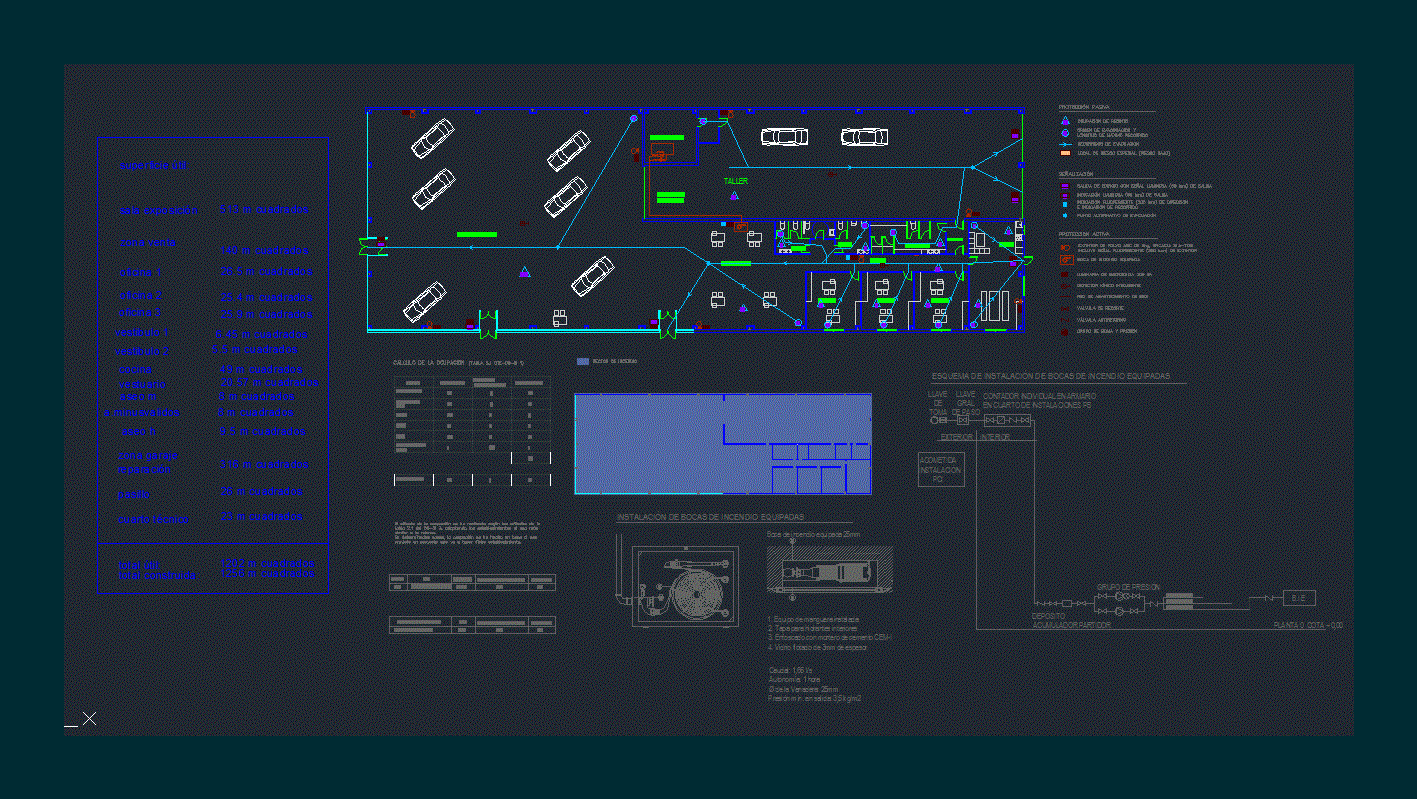Select the 'SEÑALIZACIÓN' legend heading
This screenshot has height=799, width=1417.
[1076, 173]
